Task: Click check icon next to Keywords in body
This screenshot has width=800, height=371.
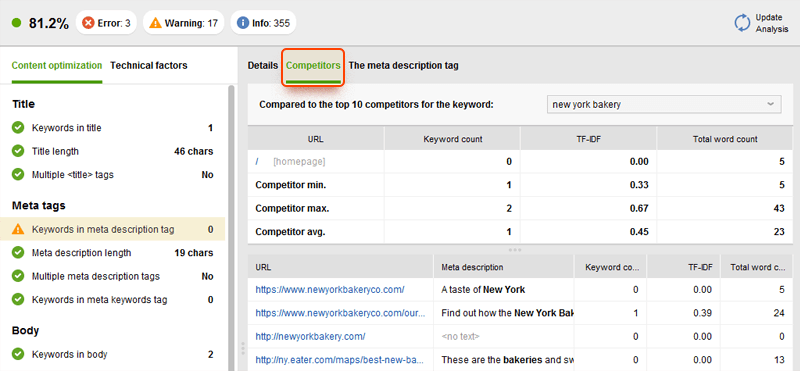Action: (x=18, y=354)
